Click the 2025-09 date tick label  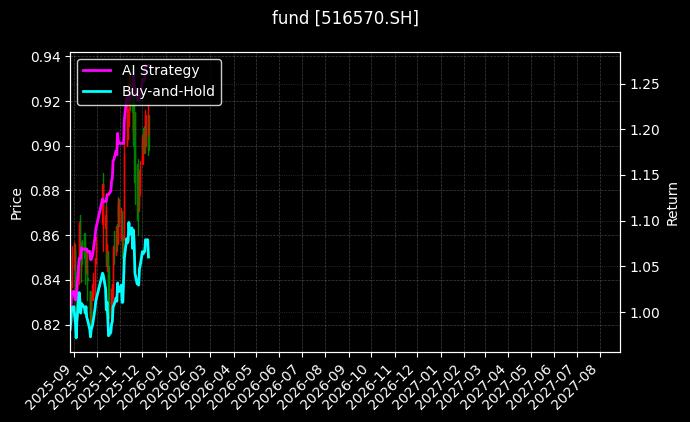48,386
